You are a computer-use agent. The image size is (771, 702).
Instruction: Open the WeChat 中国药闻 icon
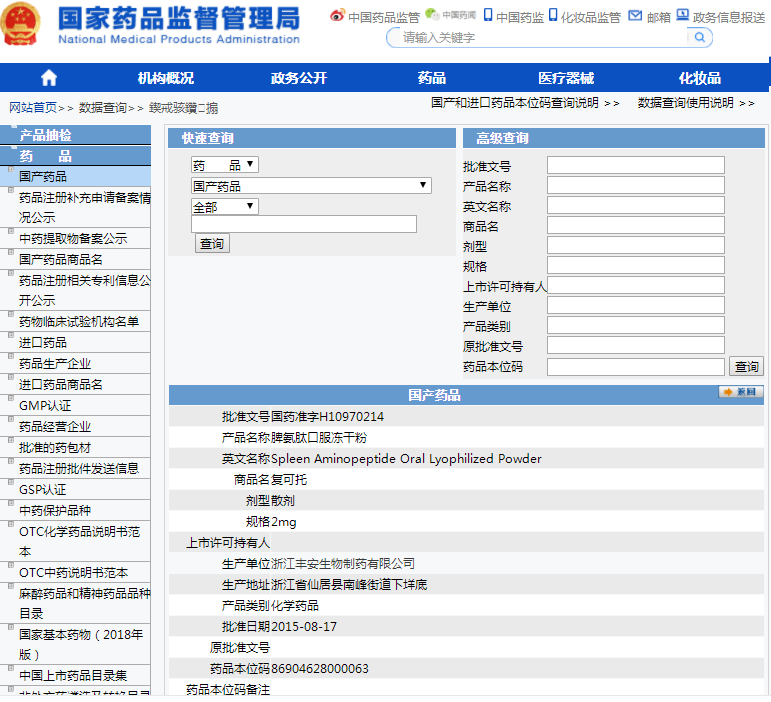[432, 14]
